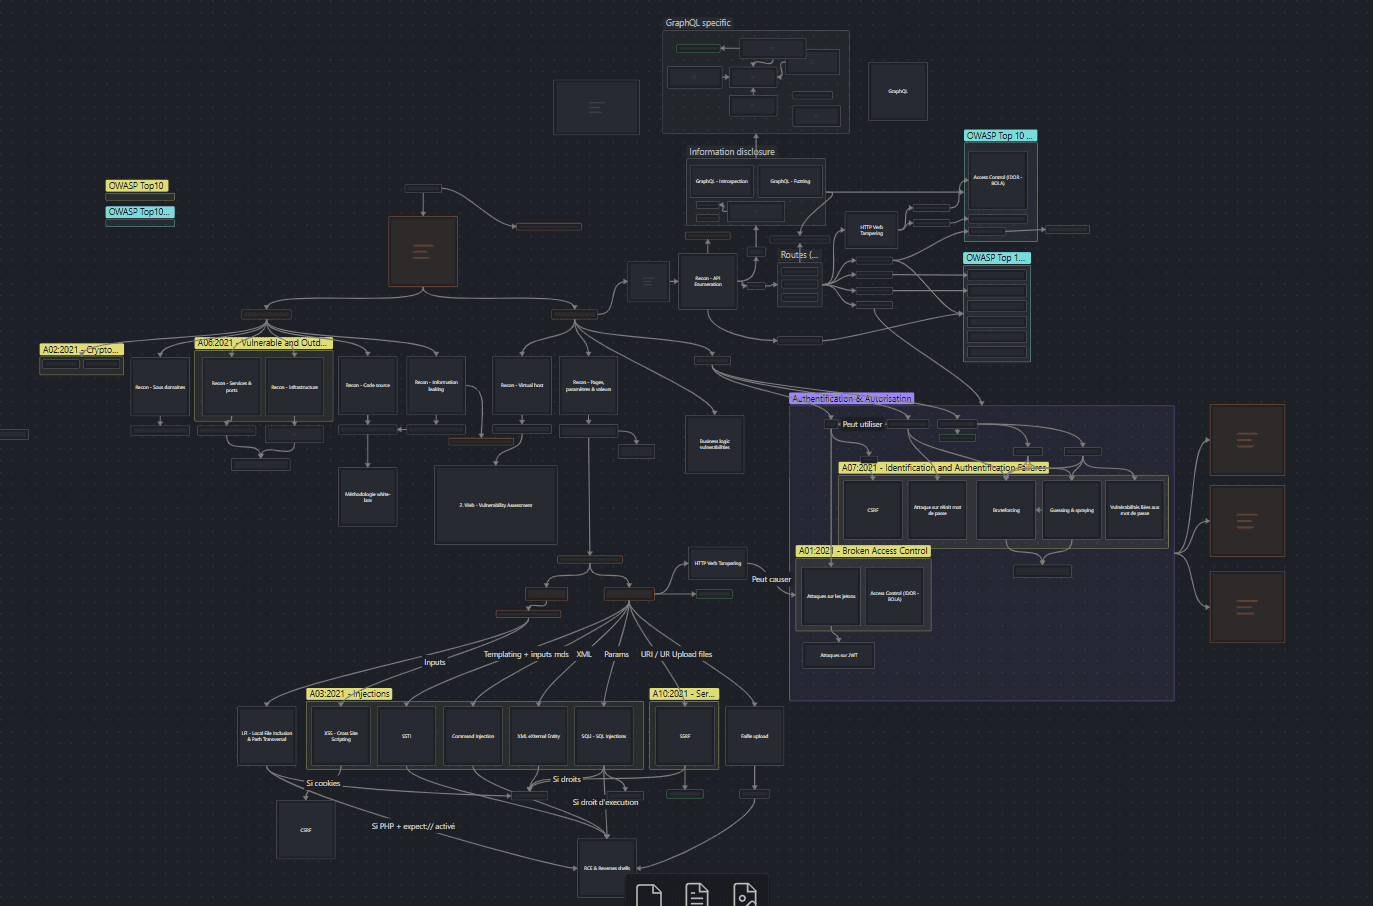Click the Add note from vault icon
1373x906 pixels.
pyautogui.click(x=696, y=893)
